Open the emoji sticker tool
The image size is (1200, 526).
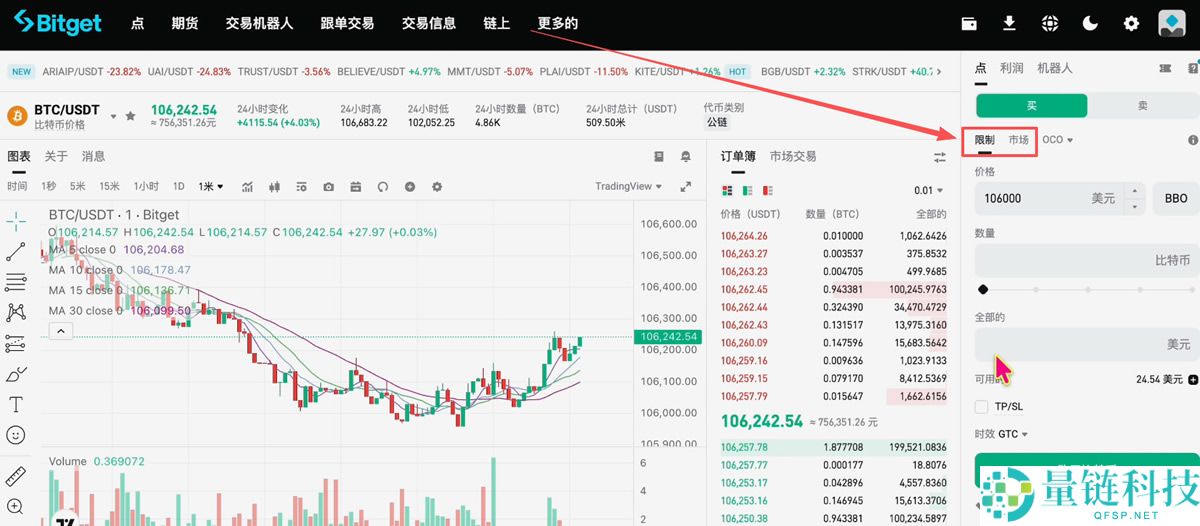(15, 435)
